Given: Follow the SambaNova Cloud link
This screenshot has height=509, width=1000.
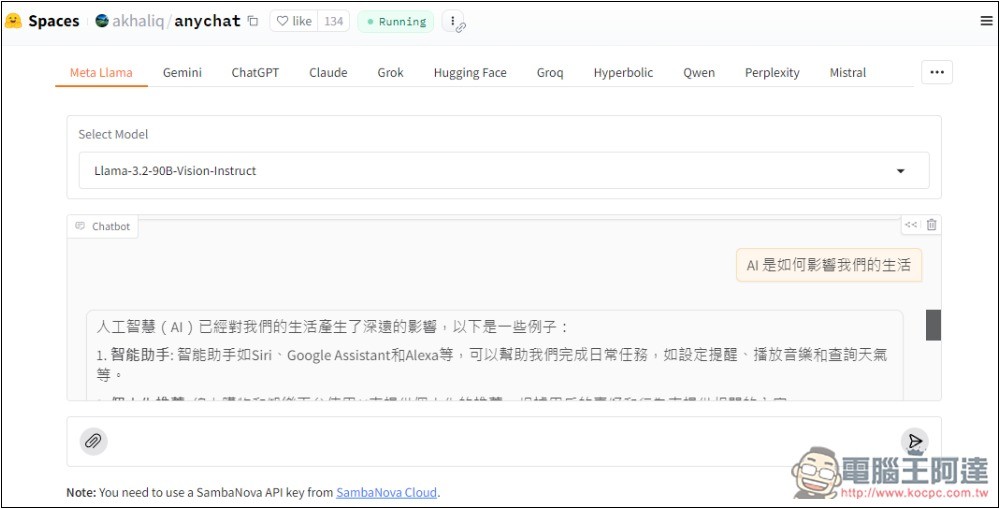Looking at the screenshot, I should coord(386,492).
